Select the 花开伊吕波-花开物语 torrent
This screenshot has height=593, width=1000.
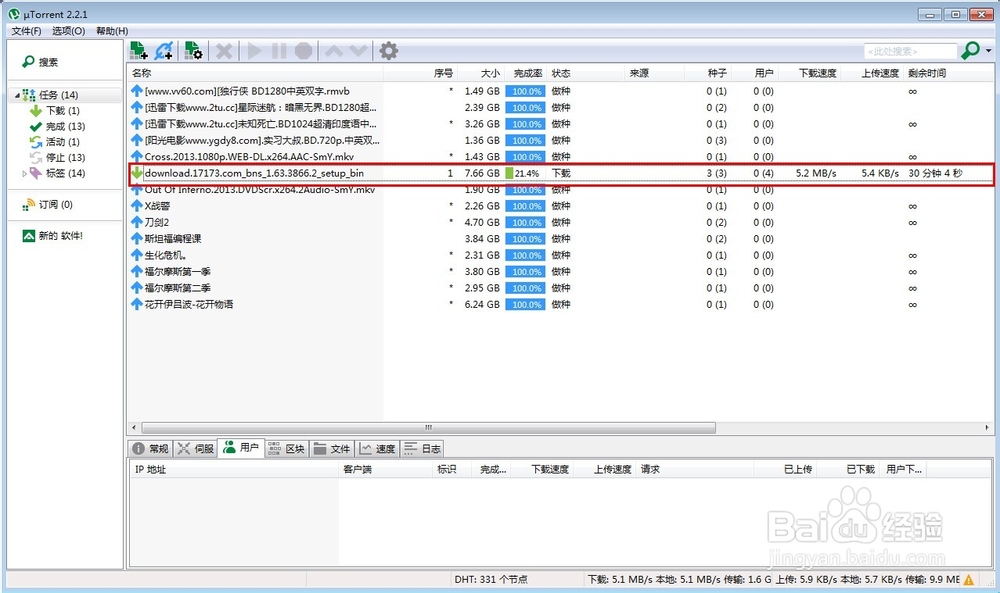click(x=561, y=305)
